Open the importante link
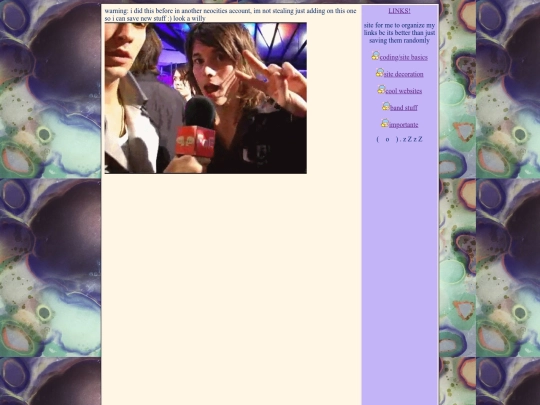Image resolution: width=540 pixels, height=405 pixels. 404,125
